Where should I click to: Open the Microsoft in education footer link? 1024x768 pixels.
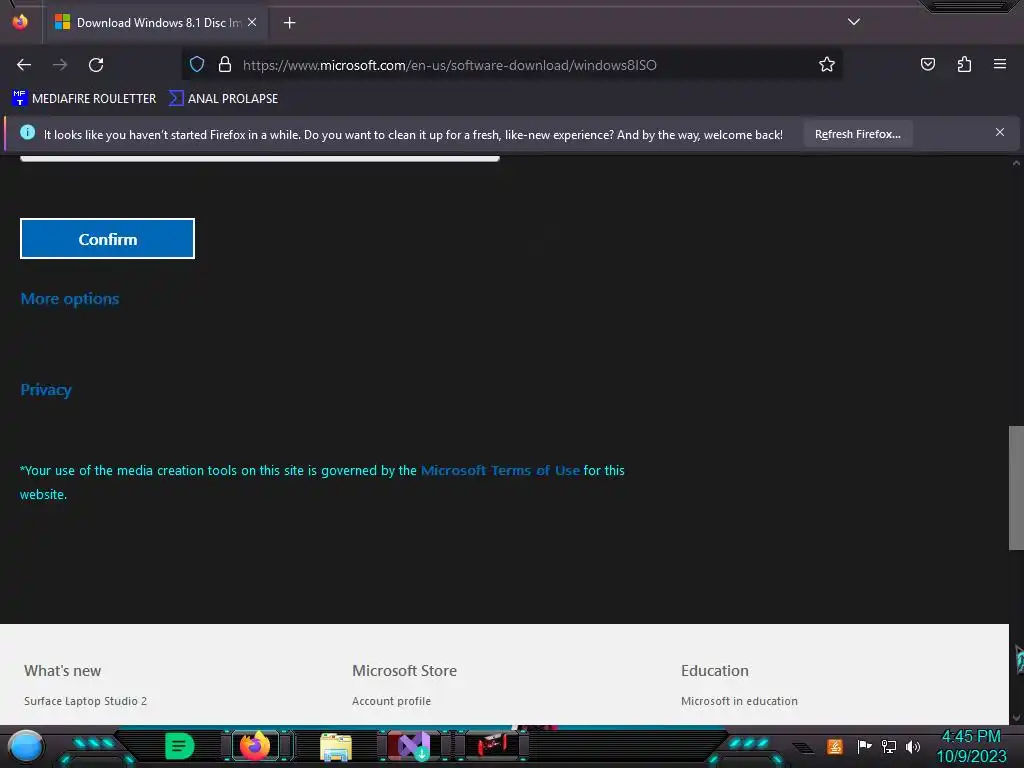739,701
